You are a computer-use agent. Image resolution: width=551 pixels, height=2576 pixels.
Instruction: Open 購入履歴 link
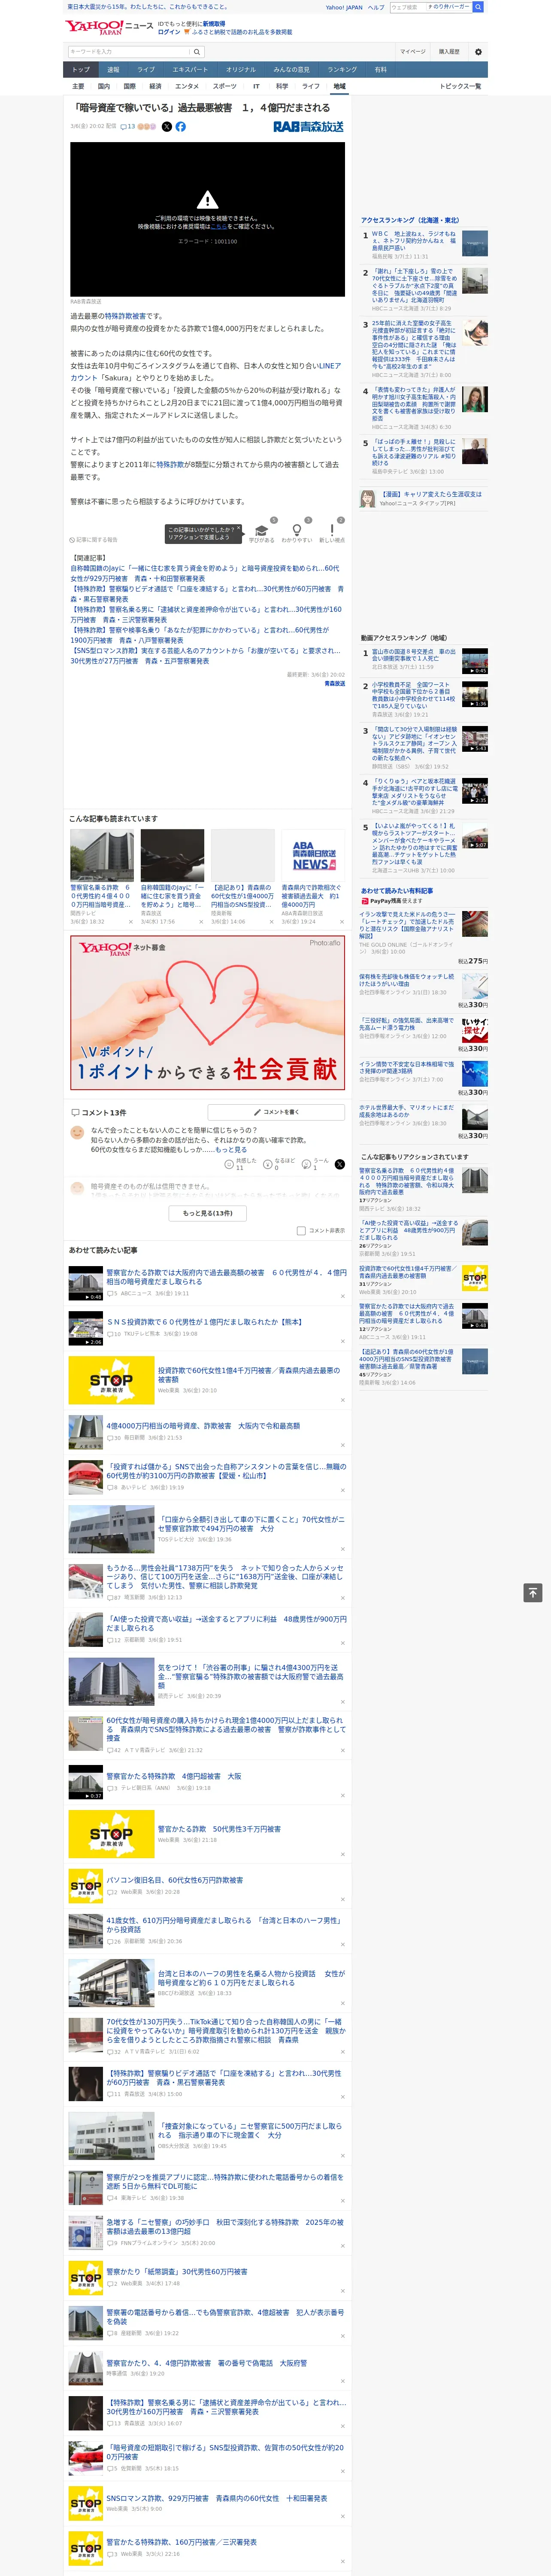point(449,52)
